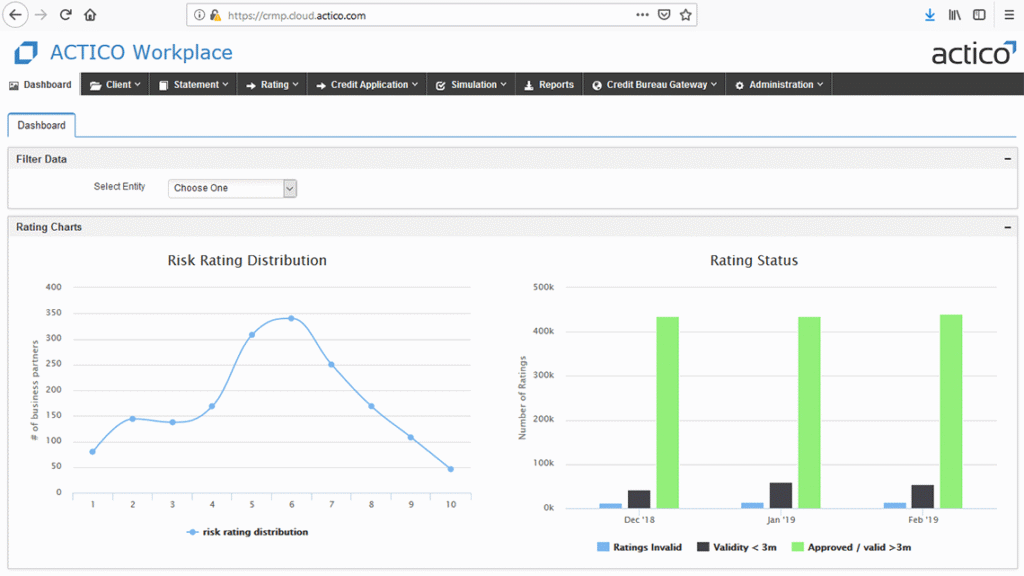Select the Reports download icon
Viewport: 1024px width, 576px height.
click(x=529, y=84)
